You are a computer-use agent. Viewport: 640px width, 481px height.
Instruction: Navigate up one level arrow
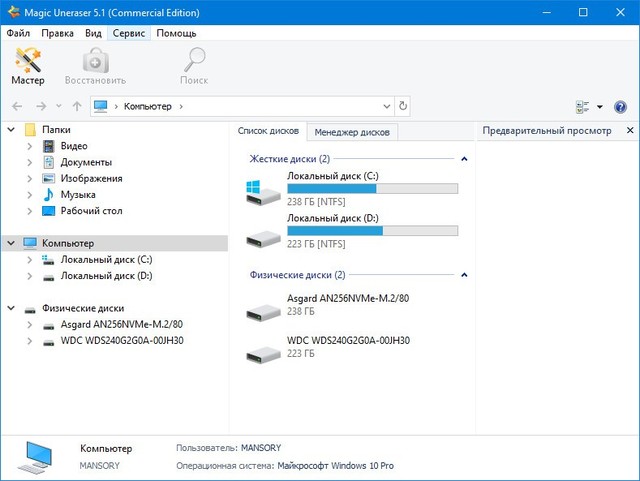pyautogui.click(x=77, y=106)
